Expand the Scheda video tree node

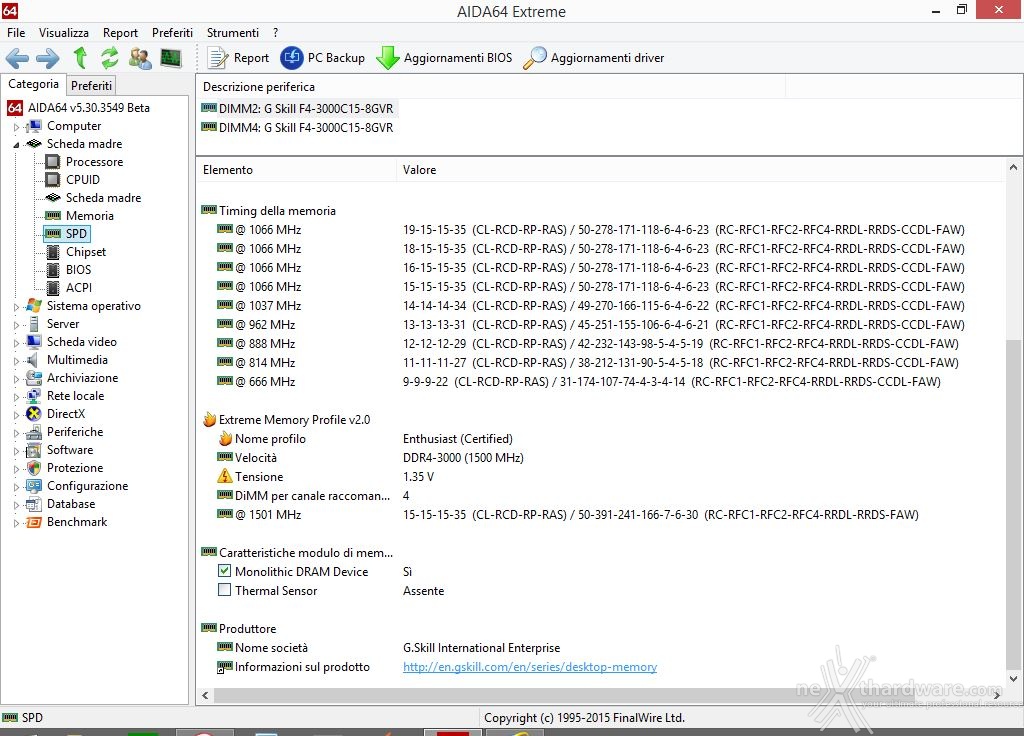pos(16,342)
